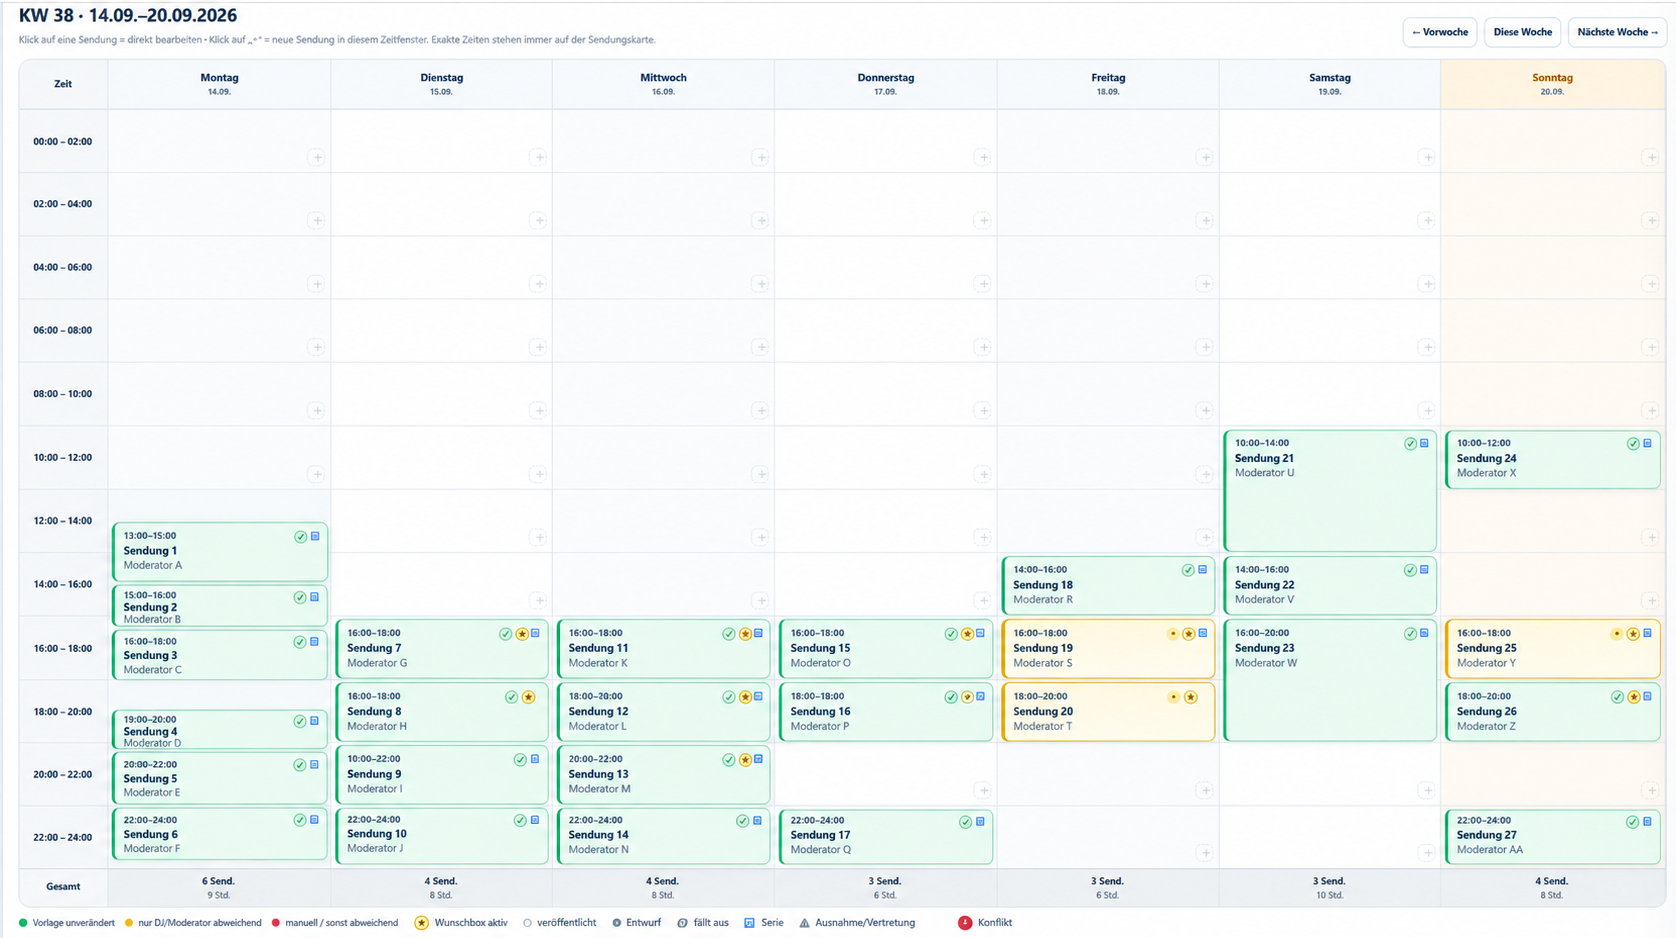The image size is (1676, 938).
Task: Click Wunschbox star on Sendung 15
Action: [x=966, y=634]
